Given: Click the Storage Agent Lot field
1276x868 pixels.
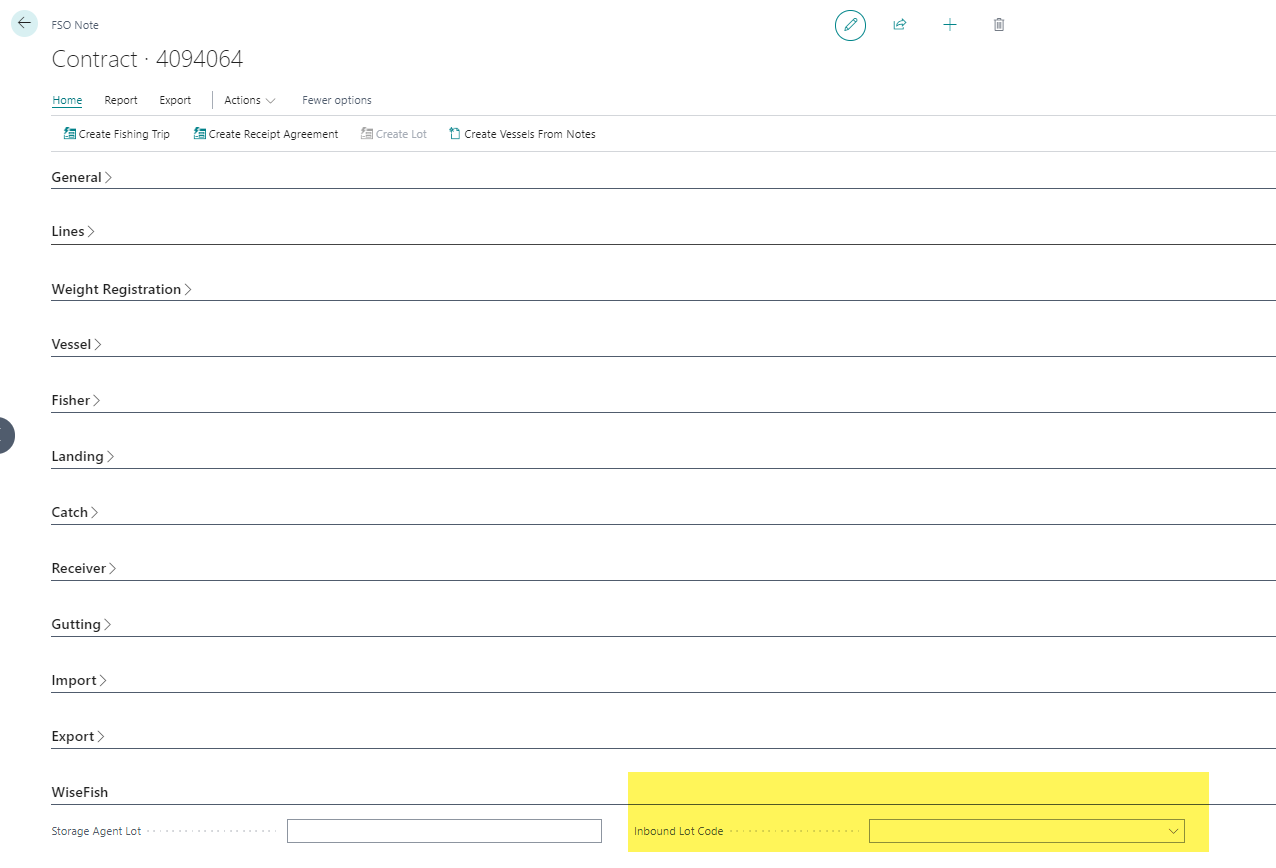Looking at the screenshot, I should click(444, 831).
